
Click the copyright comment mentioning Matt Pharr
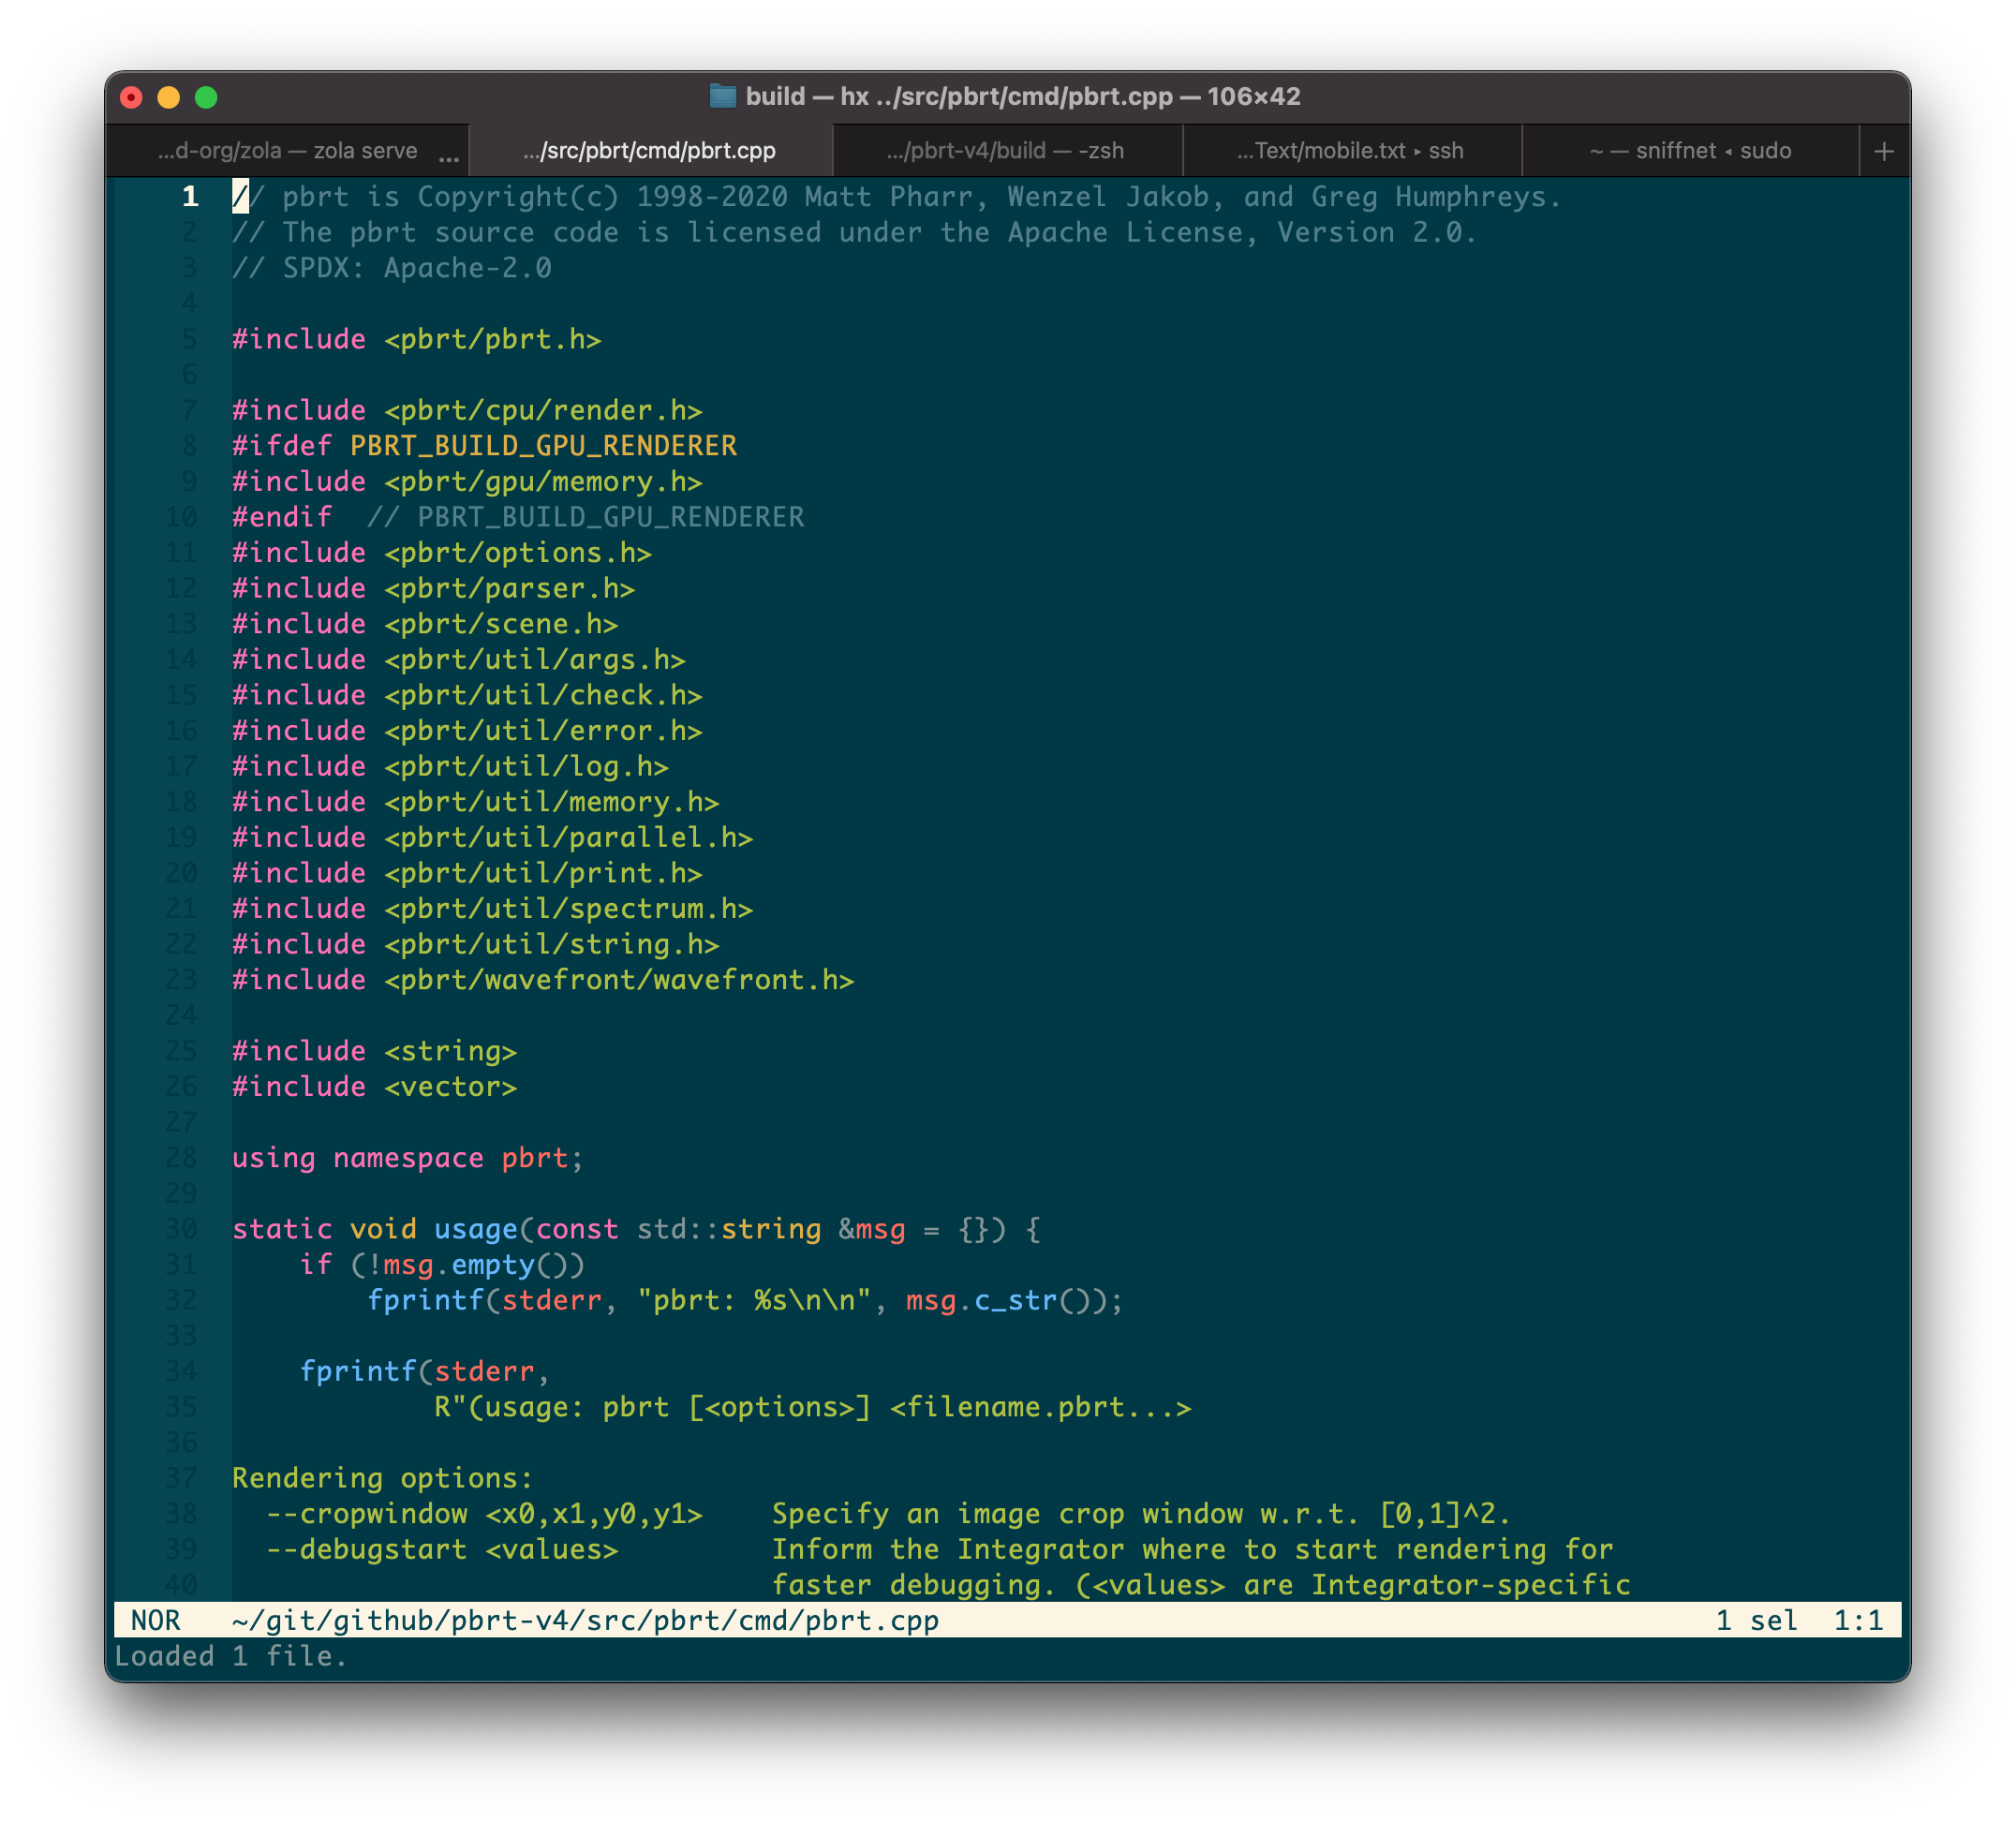click(896, 197)
